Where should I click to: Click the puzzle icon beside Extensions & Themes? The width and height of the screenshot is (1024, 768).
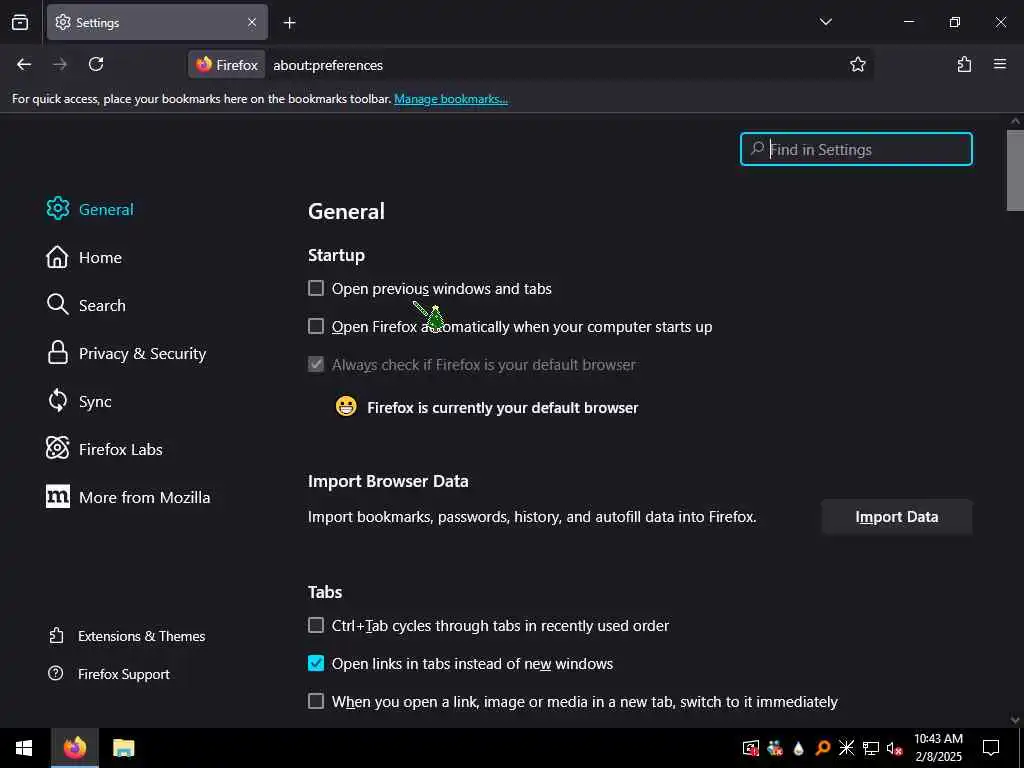pyautogui.click(x=56, y=635)
